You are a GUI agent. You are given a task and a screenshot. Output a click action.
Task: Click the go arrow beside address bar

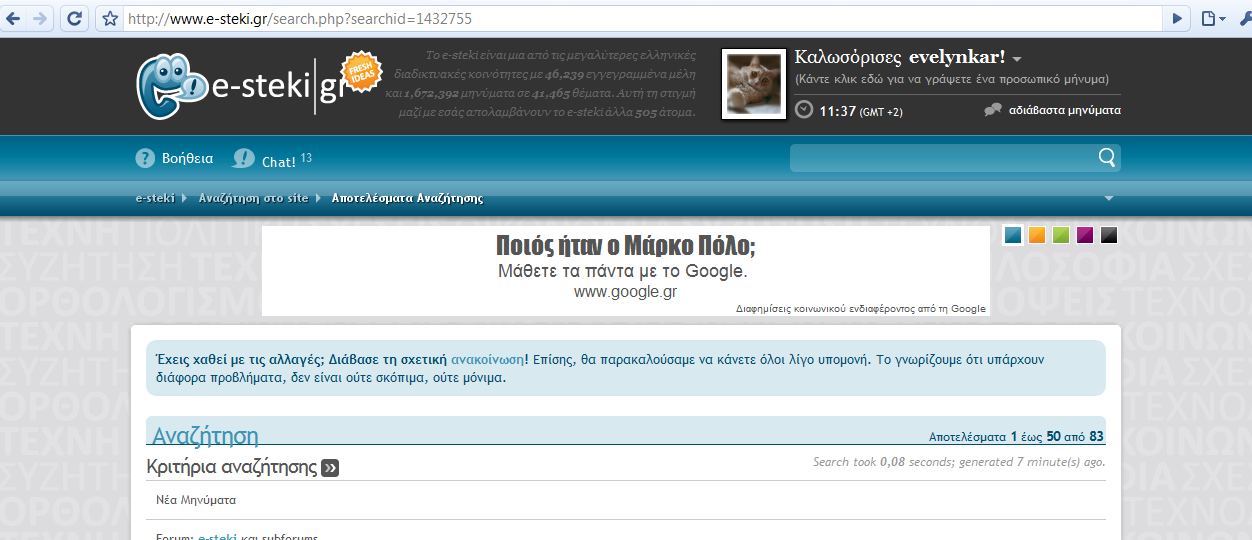(x=1178, y=18)
